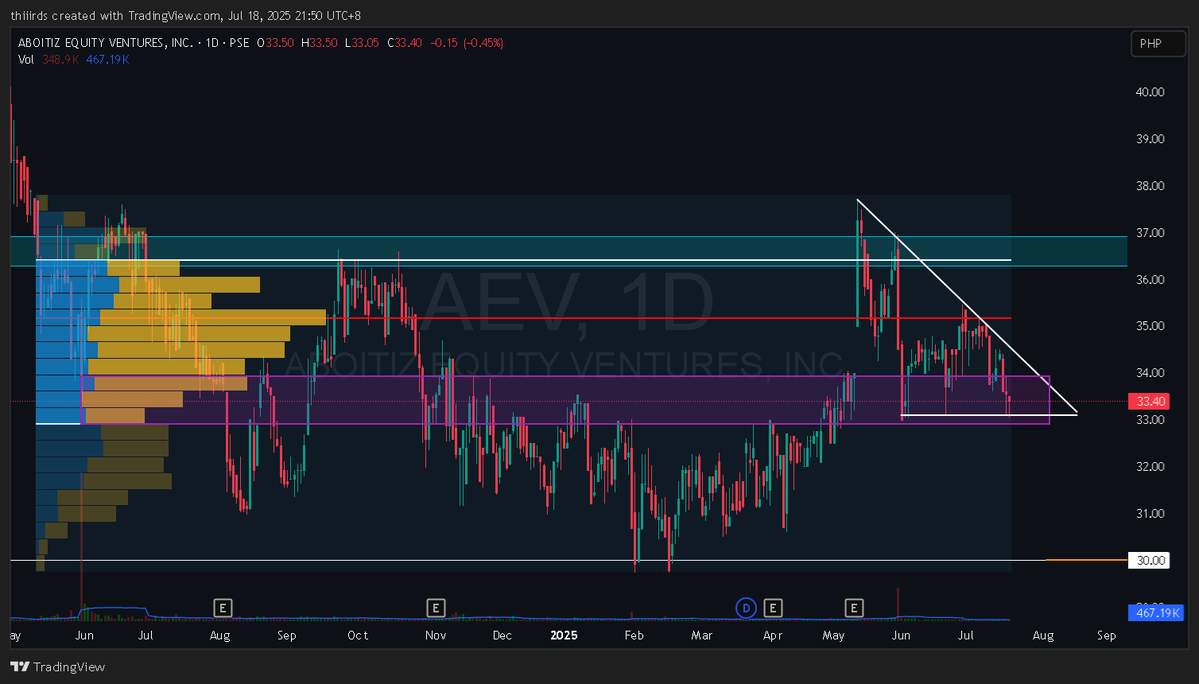Open the earnings marker near November
Image resolution: width=1199 pixels, height=684 pixels.
tap(435, 608)
